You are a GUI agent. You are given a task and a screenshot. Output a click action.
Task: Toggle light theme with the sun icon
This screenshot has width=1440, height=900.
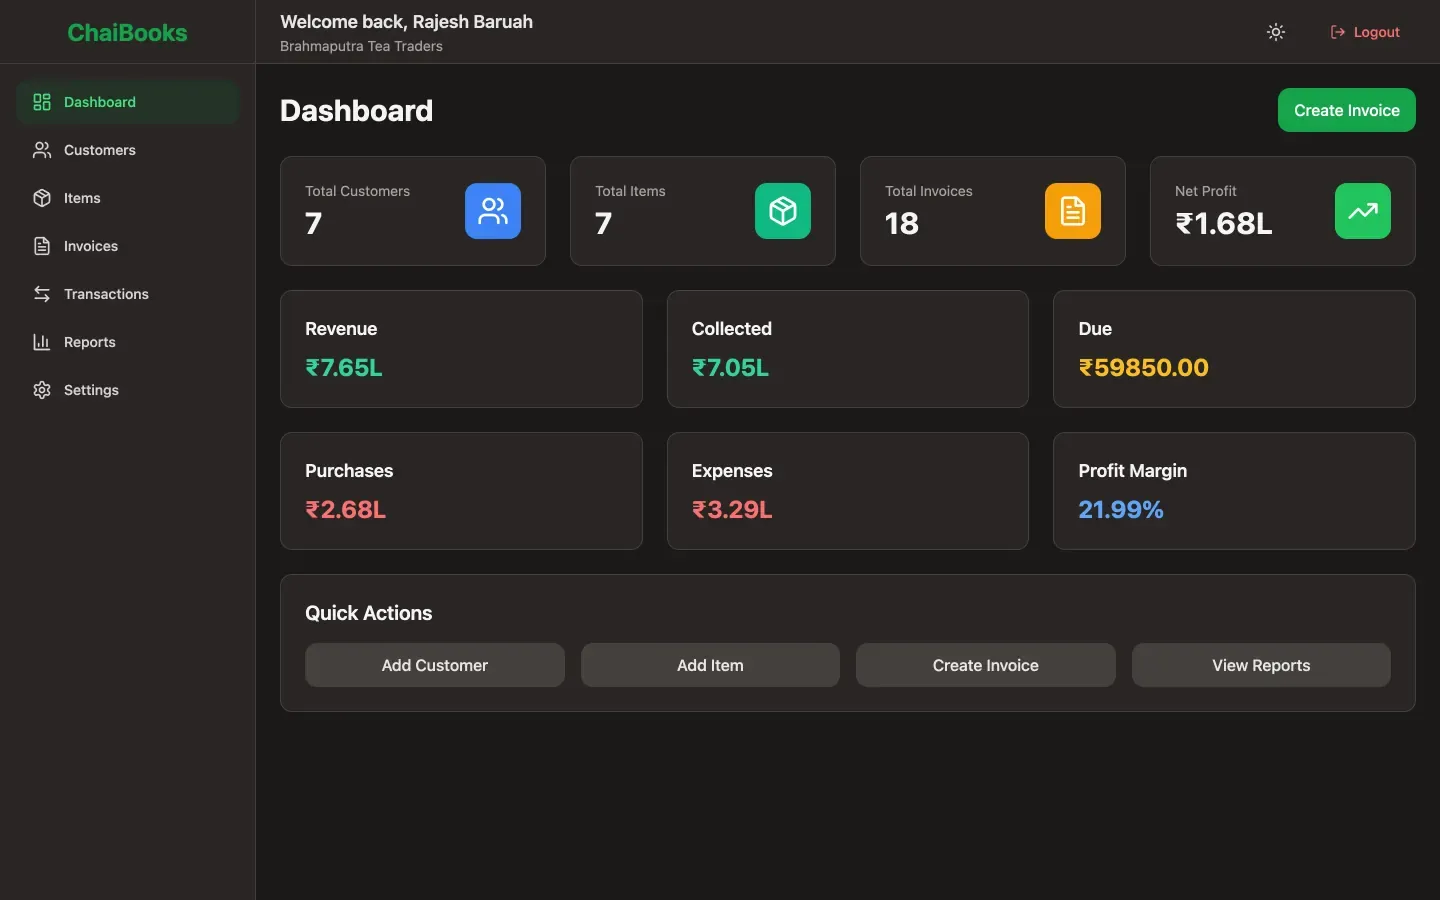point(1276,32)
